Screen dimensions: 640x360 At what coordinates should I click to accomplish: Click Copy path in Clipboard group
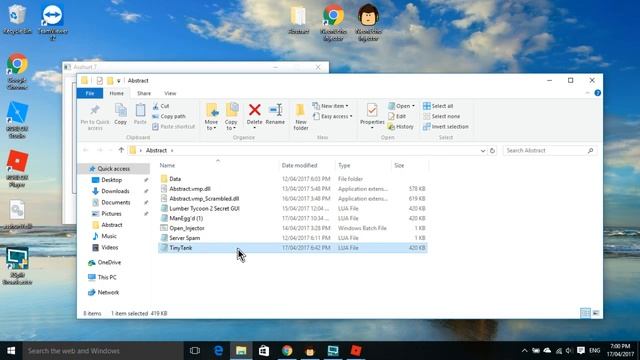(x=169, y=116)
